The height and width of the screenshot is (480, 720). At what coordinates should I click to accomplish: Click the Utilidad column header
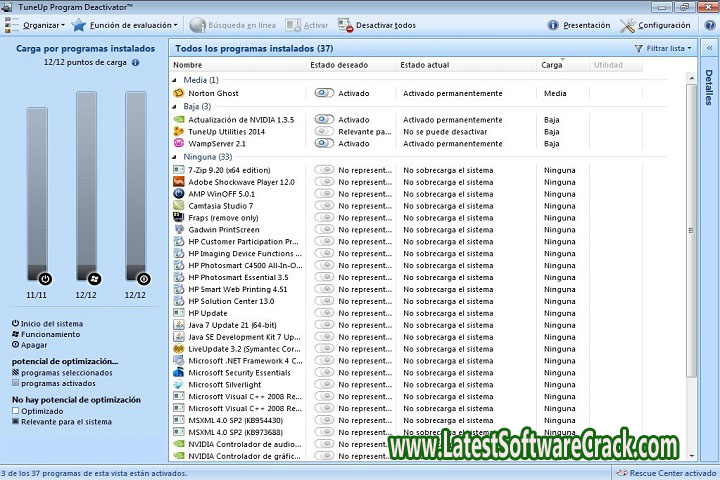[x=616, y=65]
